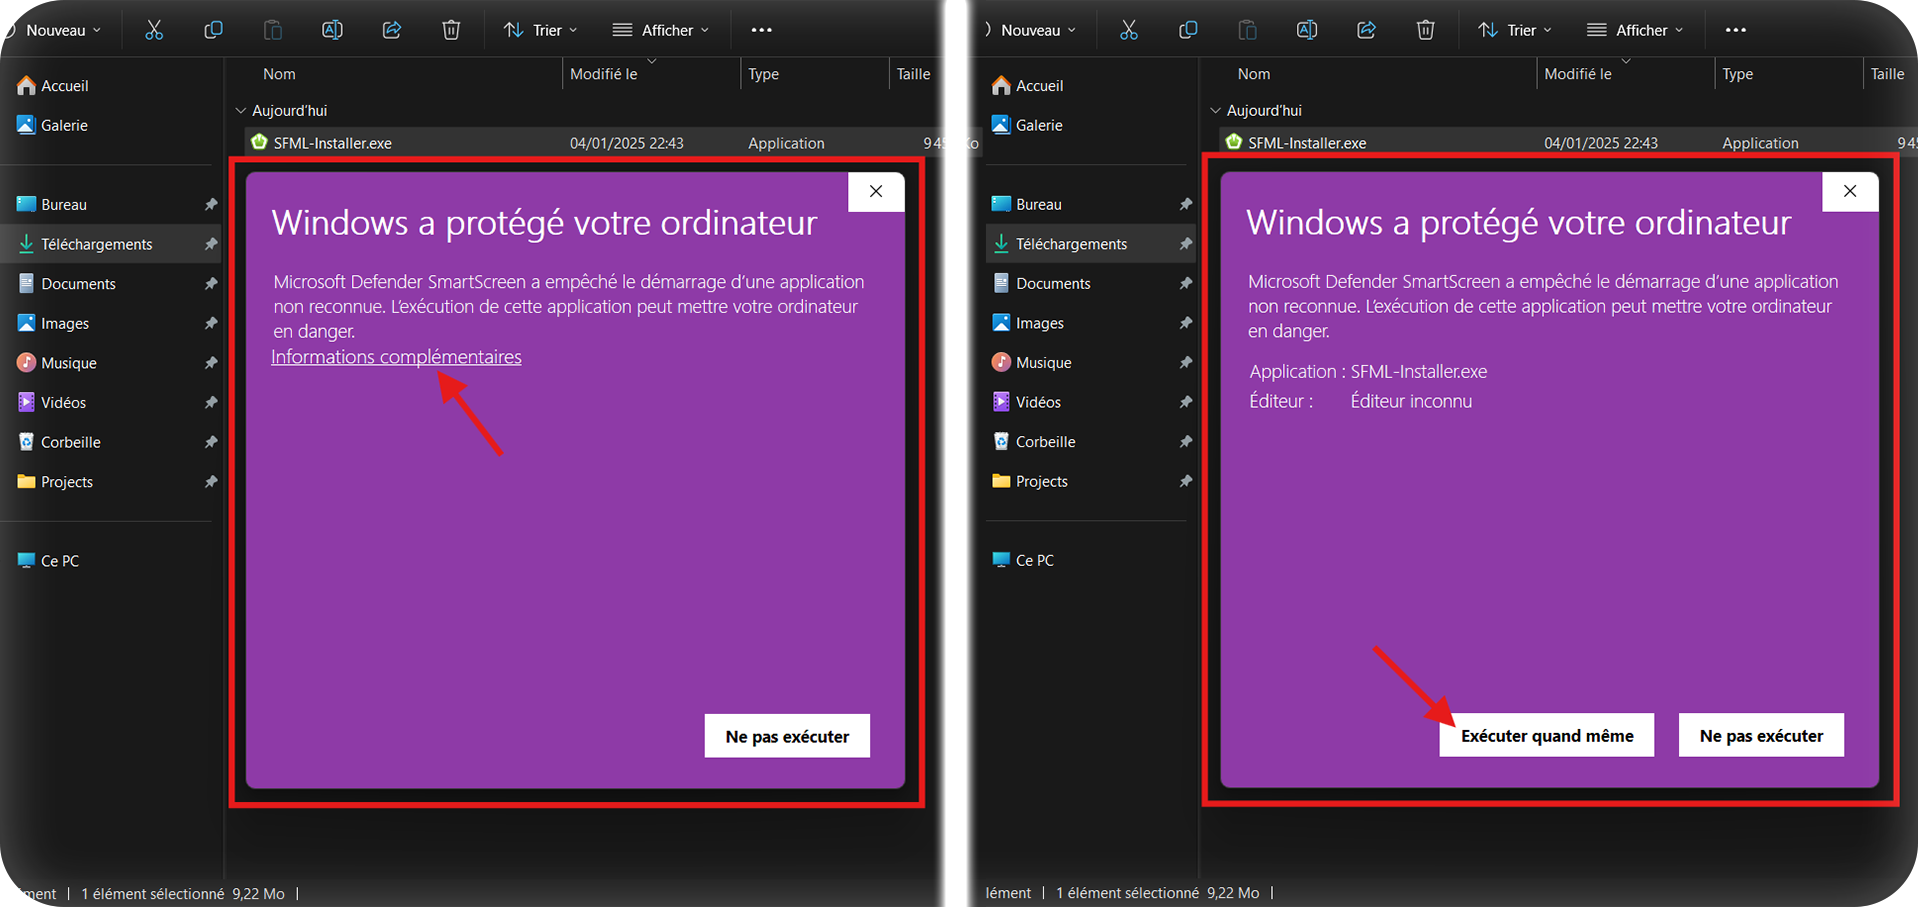Viewport: 1918px width, 907px height.
Task: Open Accueil in right sidebar
Action: [1028, 86]
